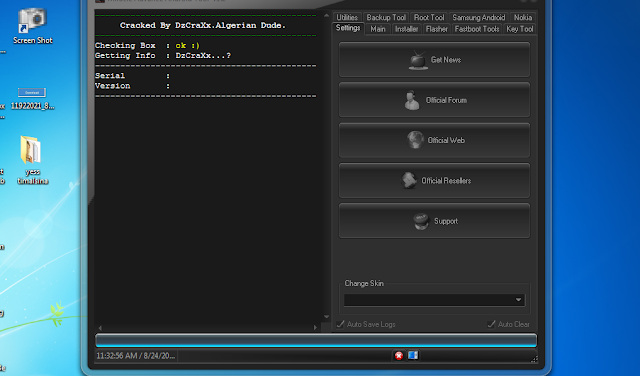Select the Settings tab
Viewport: 640px width, 376px height.
tap(348, 28)
